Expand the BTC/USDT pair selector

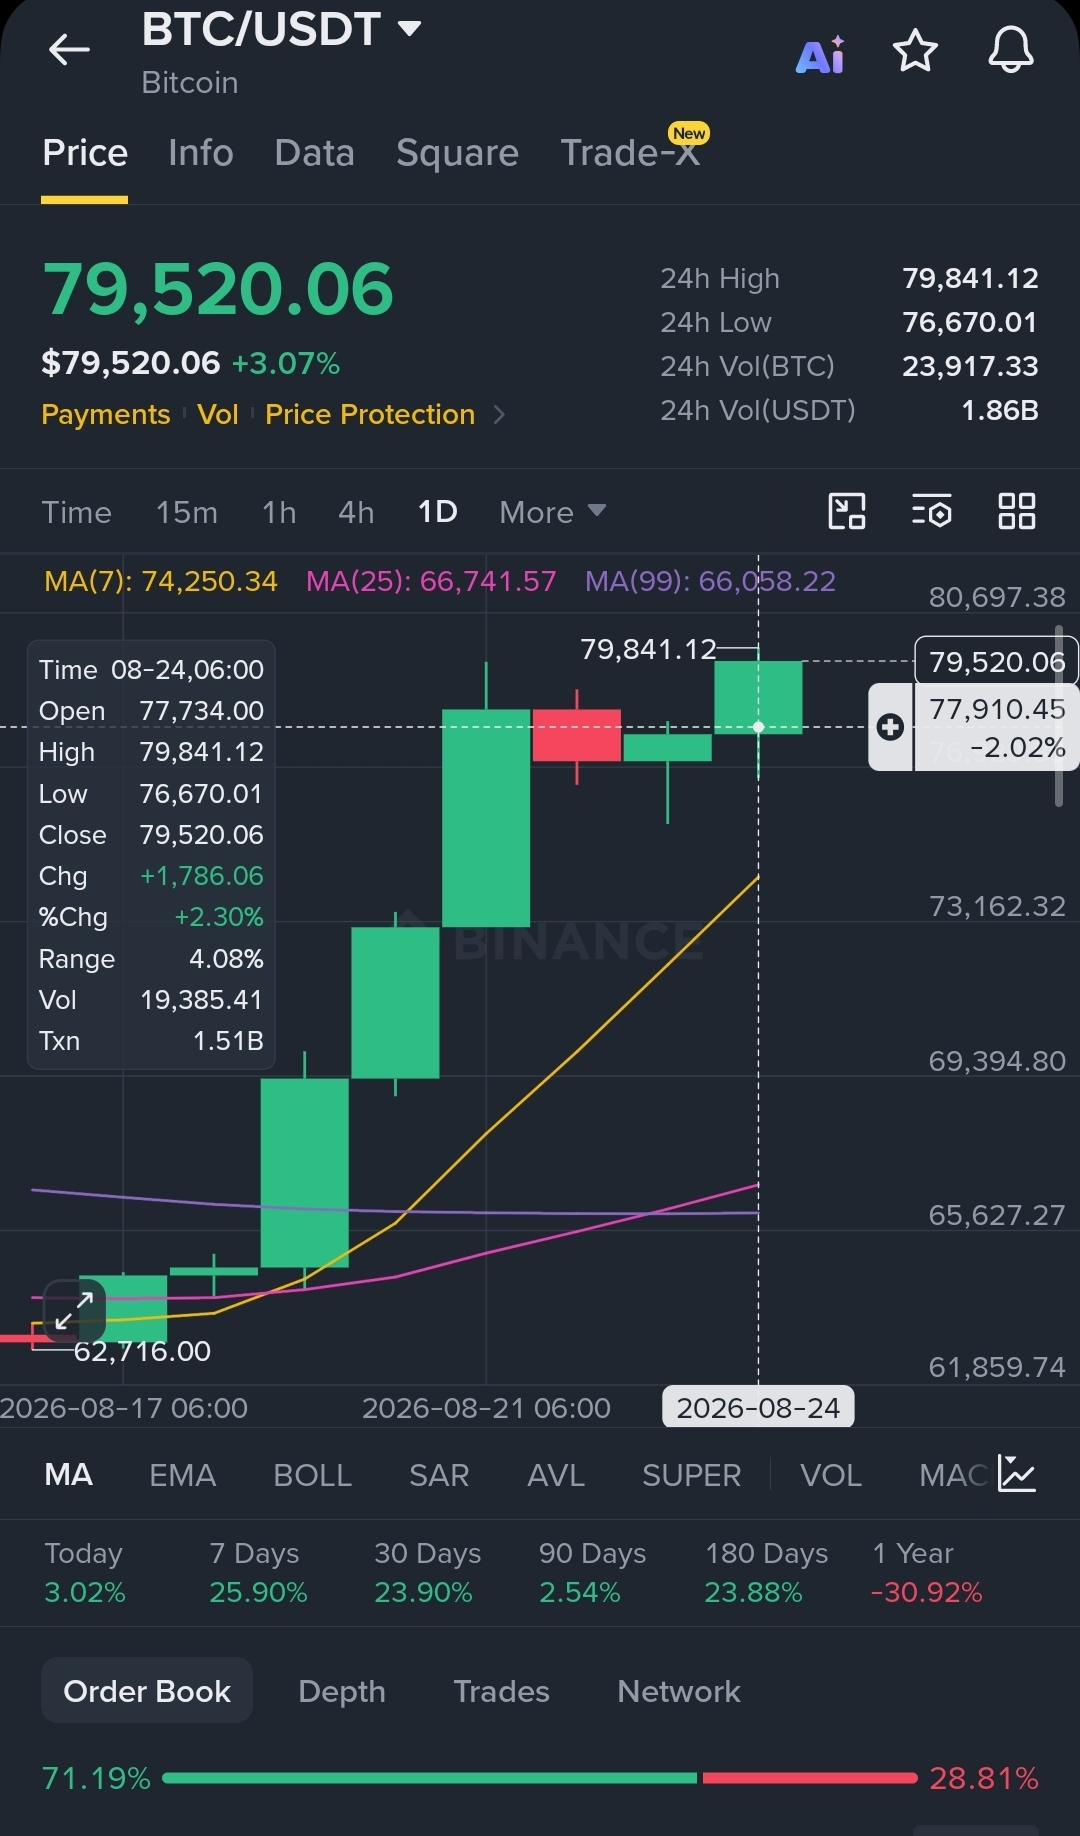tap(409, 28)
